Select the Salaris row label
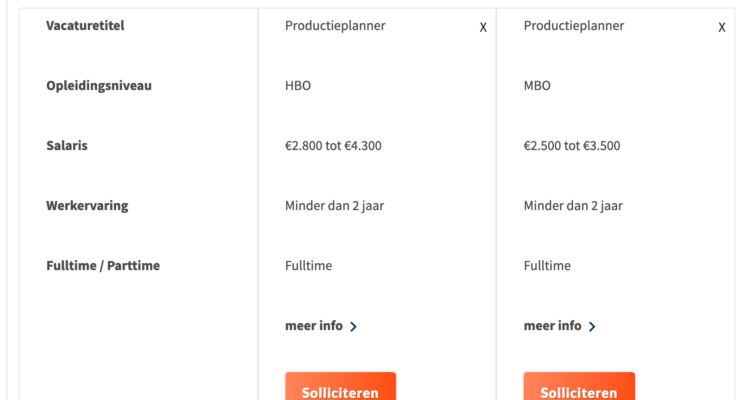Screen dimensions: 750x400 [67, 146]
